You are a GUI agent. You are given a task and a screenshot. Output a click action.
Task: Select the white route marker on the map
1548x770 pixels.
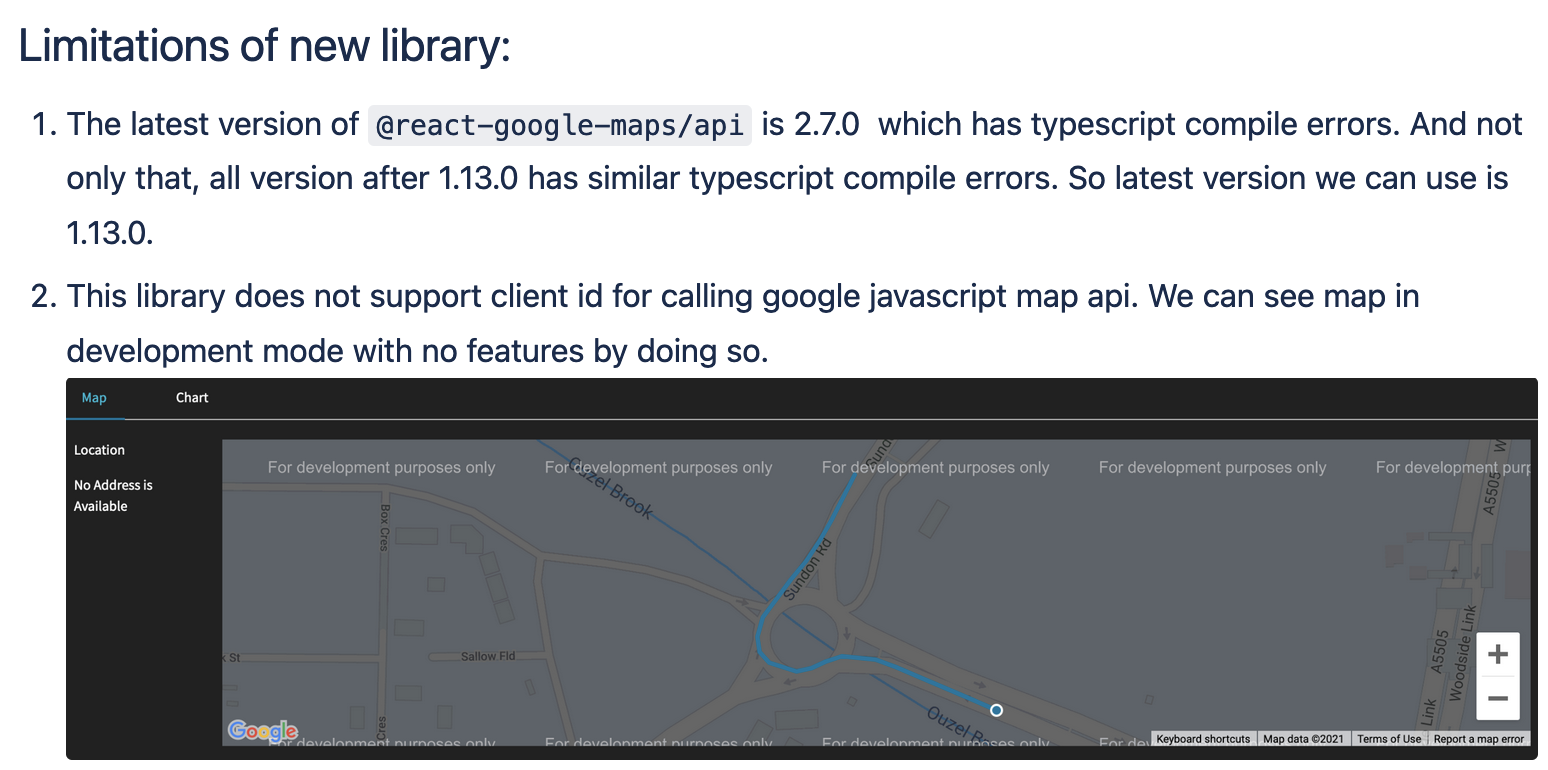coord(996,710)
